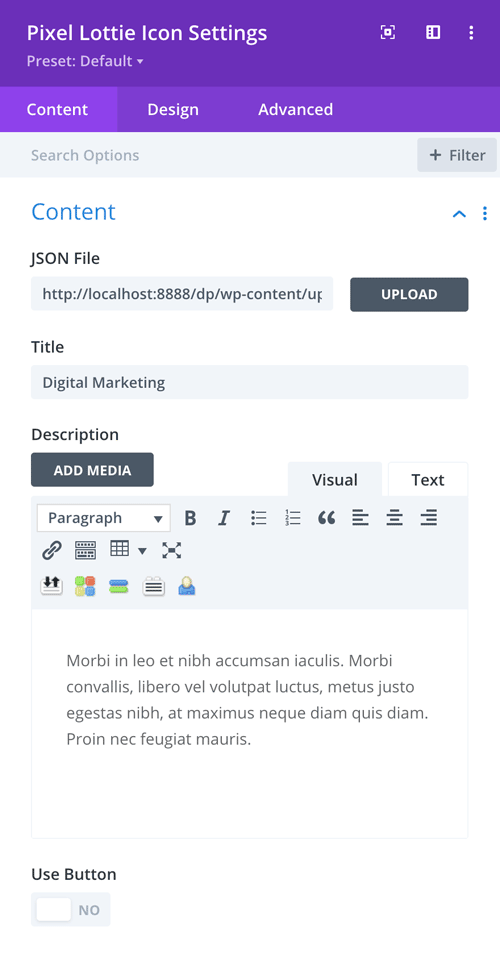Toggle bold formatting in editor
Image resolution: width=500 pixels, height=958 pixels.
tap(190, 518)
